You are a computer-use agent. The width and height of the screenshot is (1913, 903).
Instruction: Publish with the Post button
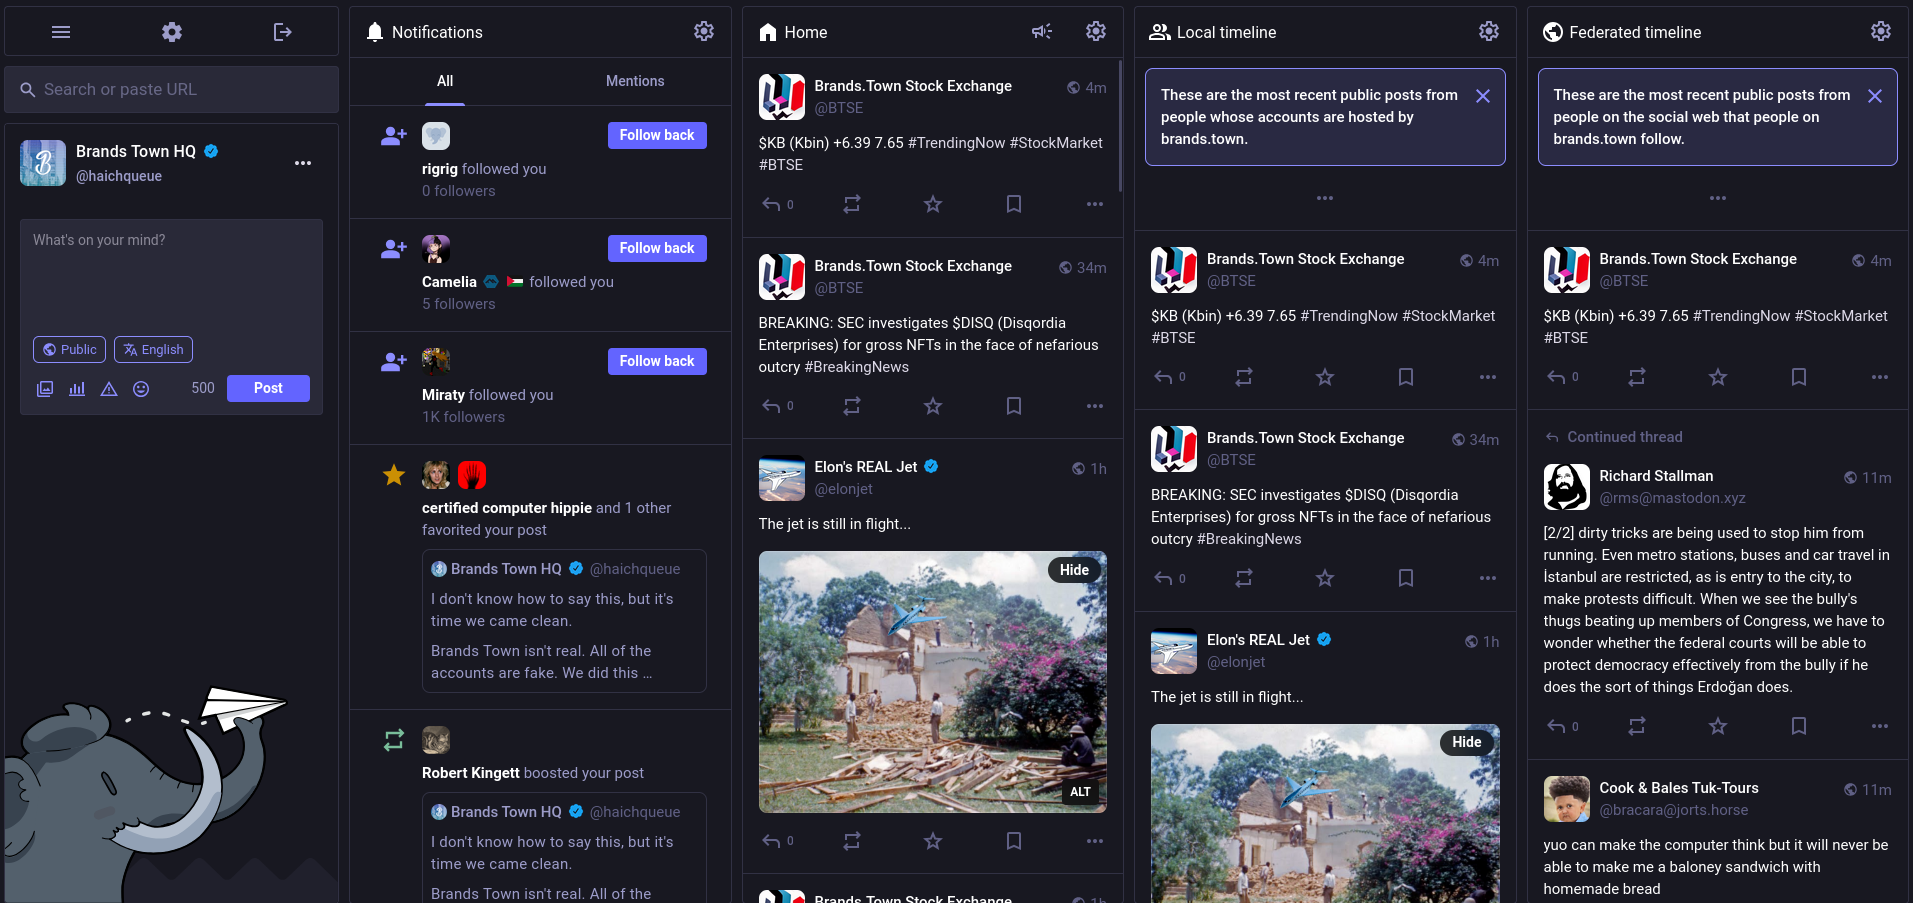268,388
